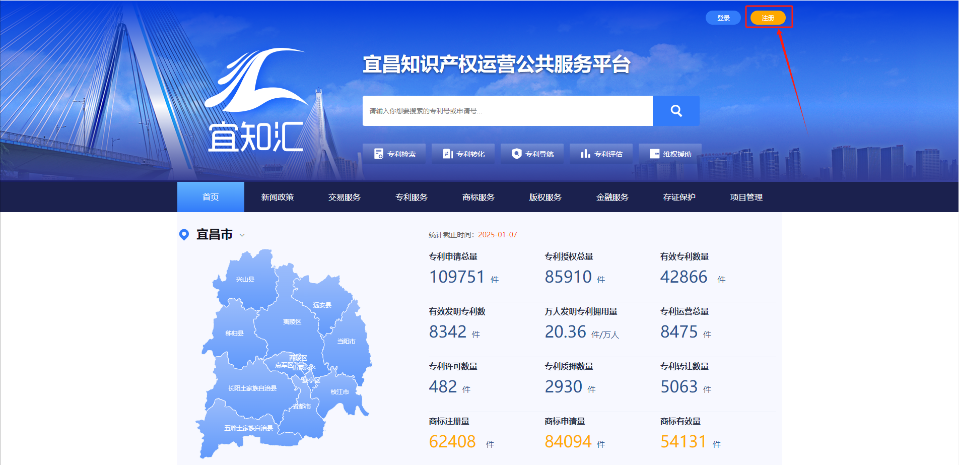Open 专利评估 bar chart shortcut
The width and height of the screenshot is (959, 465).
(601, 154)
